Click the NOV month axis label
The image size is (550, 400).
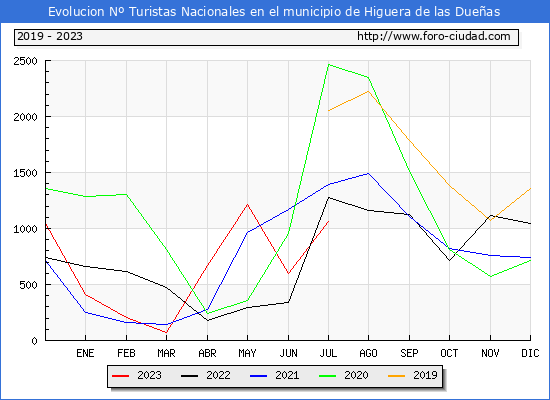pyautogui.click(x=490, y=353)
